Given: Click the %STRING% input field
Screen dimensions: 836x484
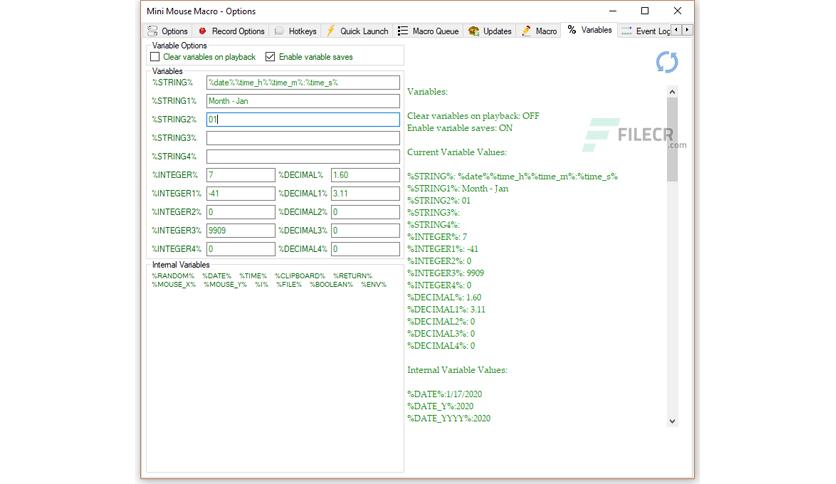Looking at the screenshot, I should 303,83.
